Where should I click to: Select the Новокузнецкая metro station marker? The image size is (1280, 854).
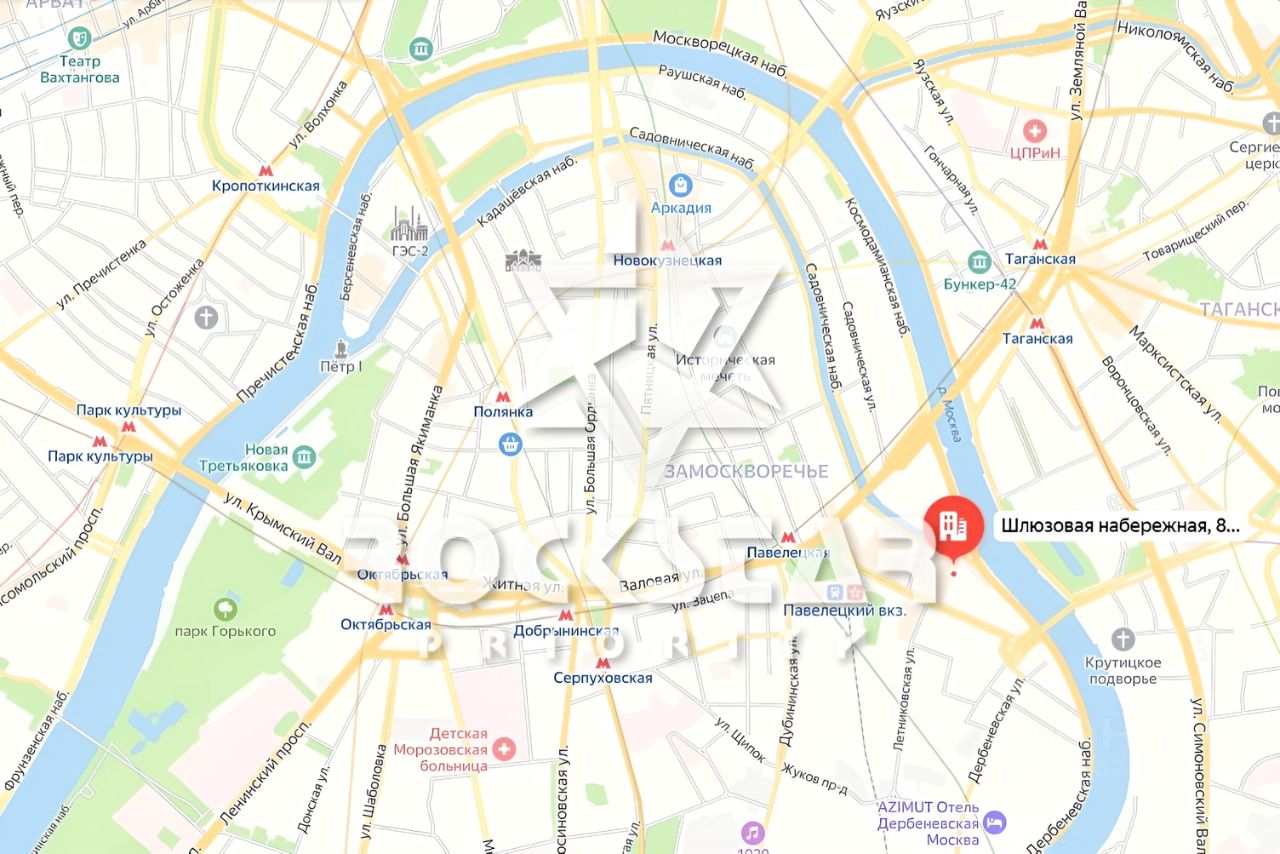(x=668, y=244)
